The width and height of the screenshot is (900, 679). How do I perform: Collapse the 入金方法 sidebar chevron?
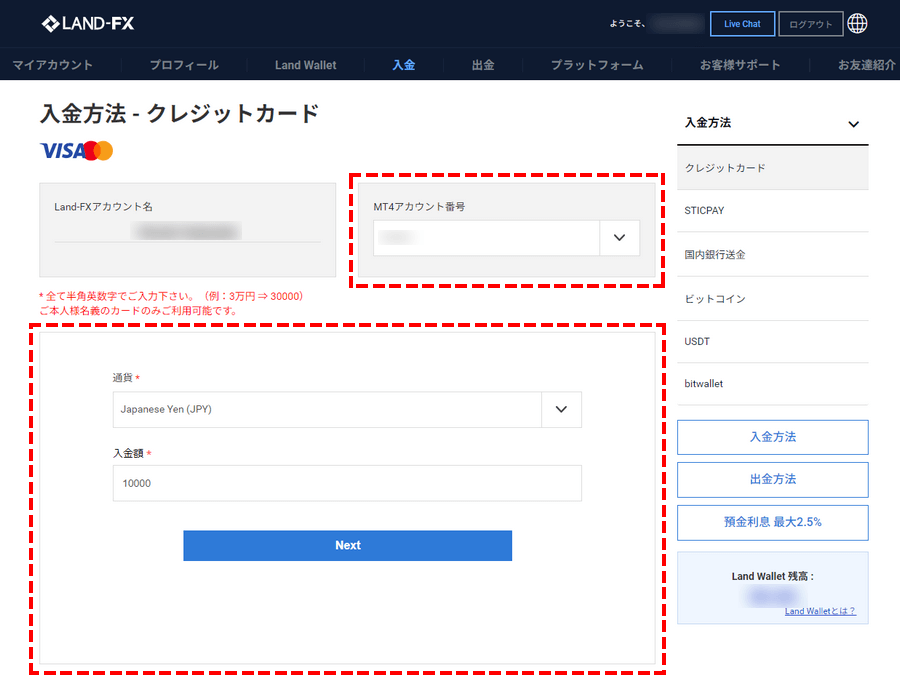pyautogui.click(x=854, y=124)
